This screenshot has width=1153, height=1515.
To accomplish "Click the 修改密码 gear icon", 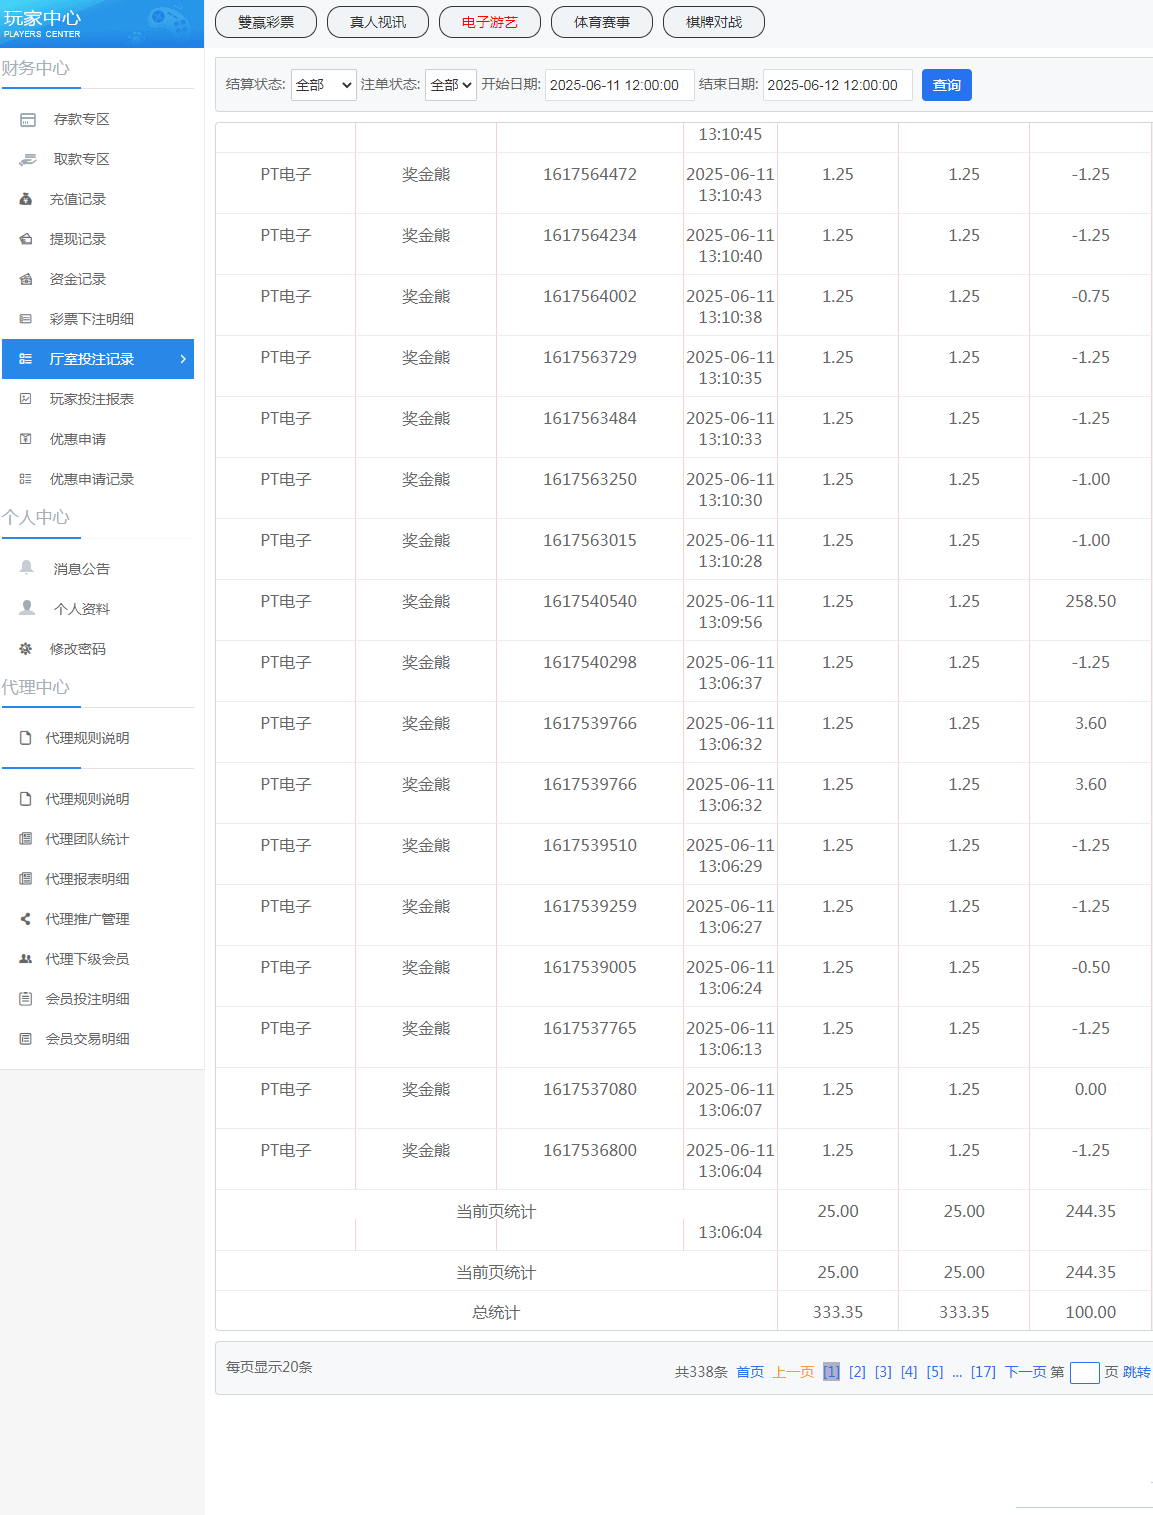I will (26, 649).
